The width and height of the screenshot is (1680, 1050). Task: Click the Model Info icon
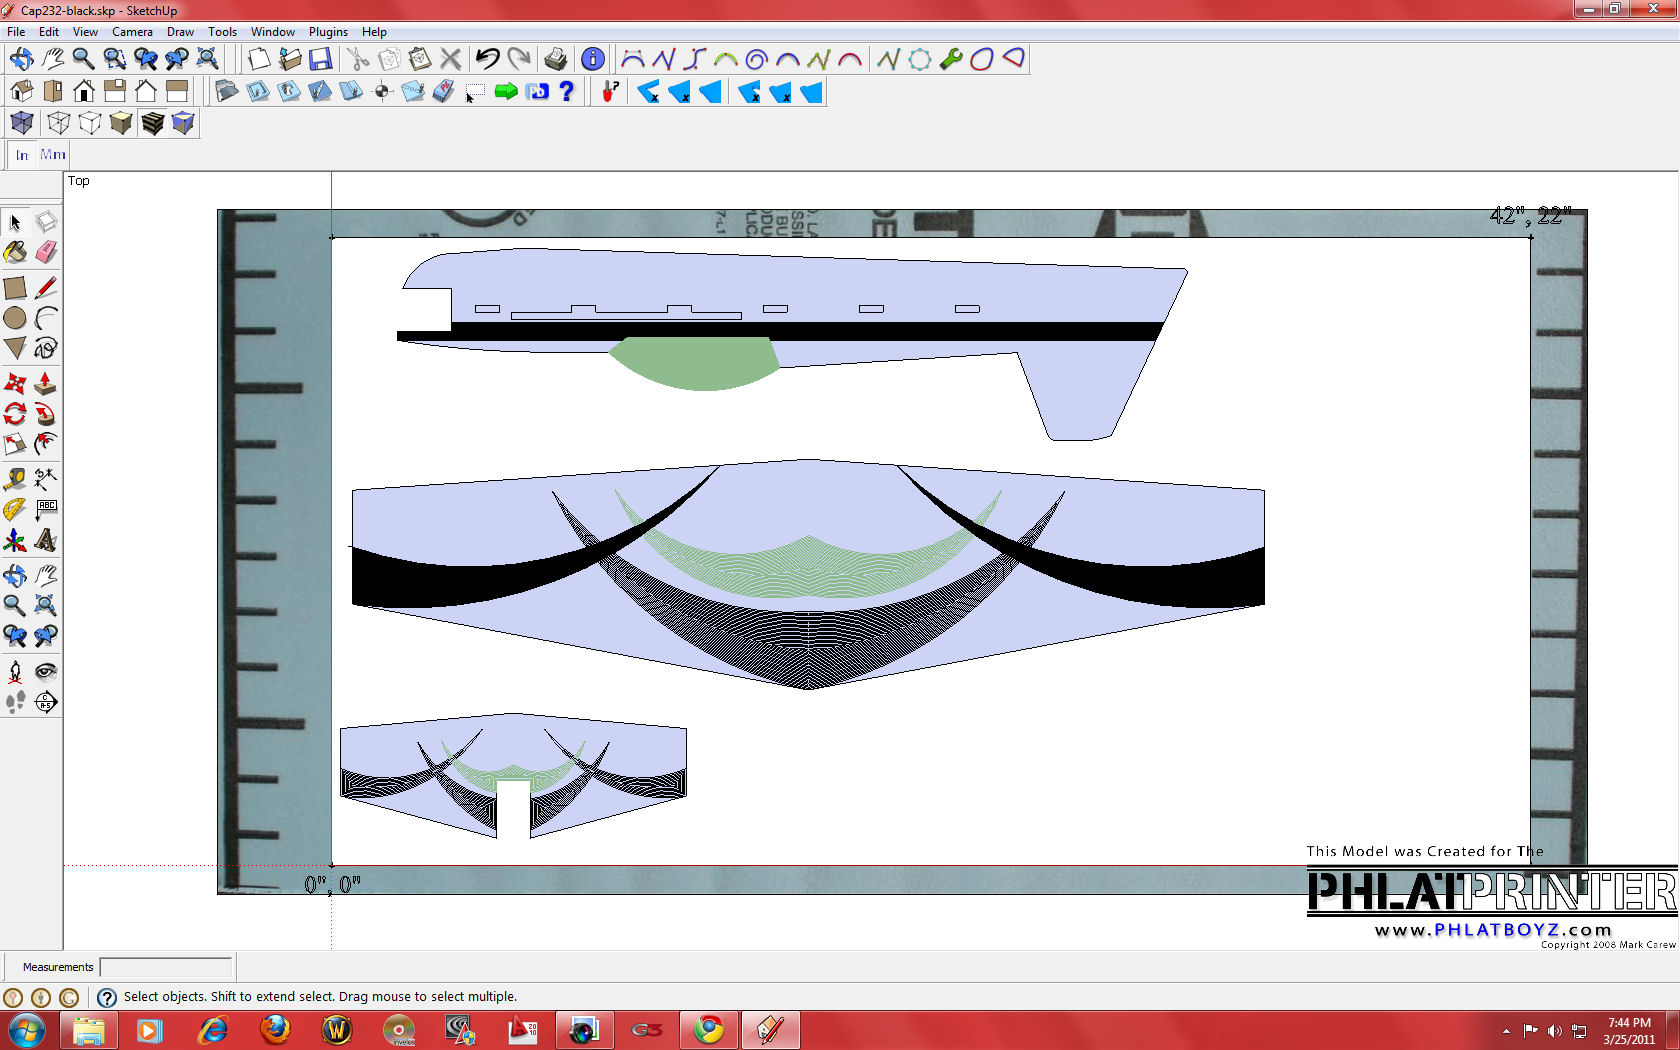[x=592, y=59]
